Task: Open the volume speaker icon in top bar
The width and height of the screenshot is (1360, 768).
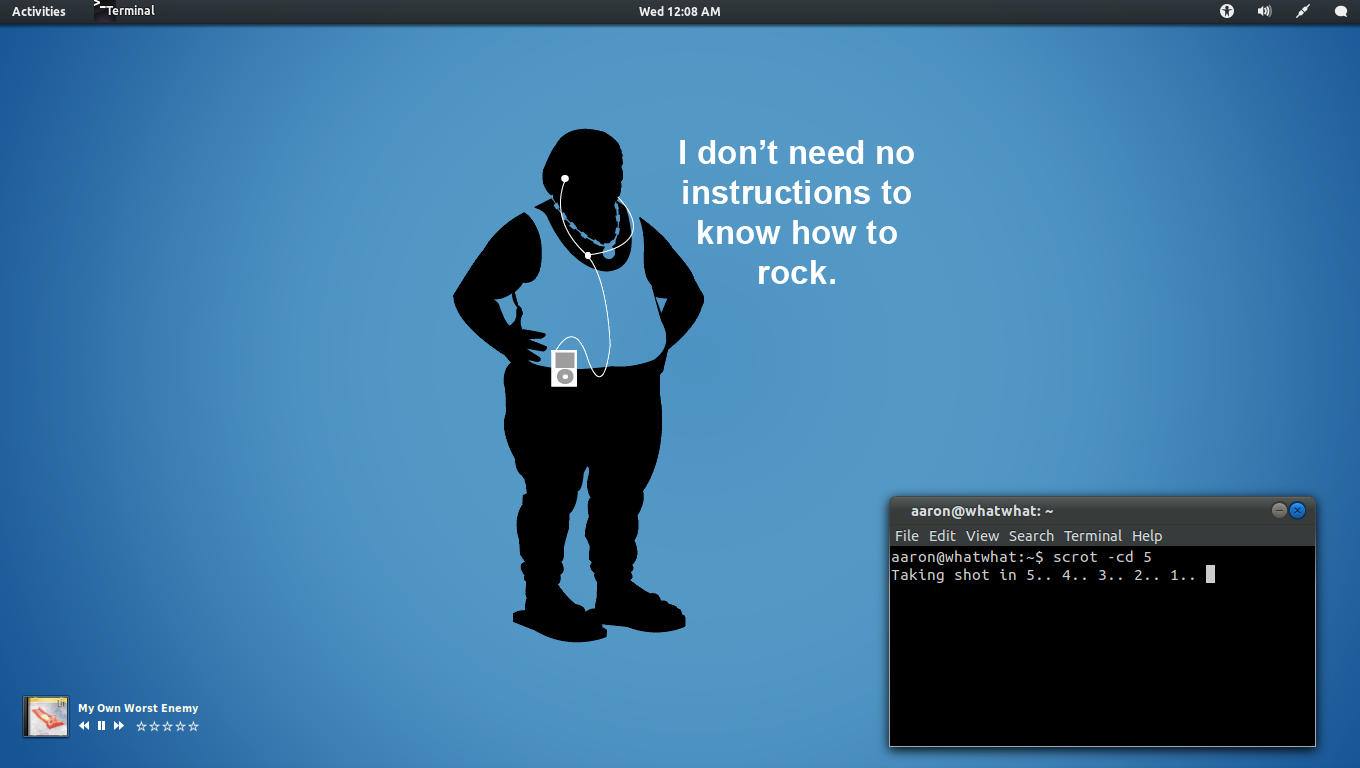Action: (1265, 11)
